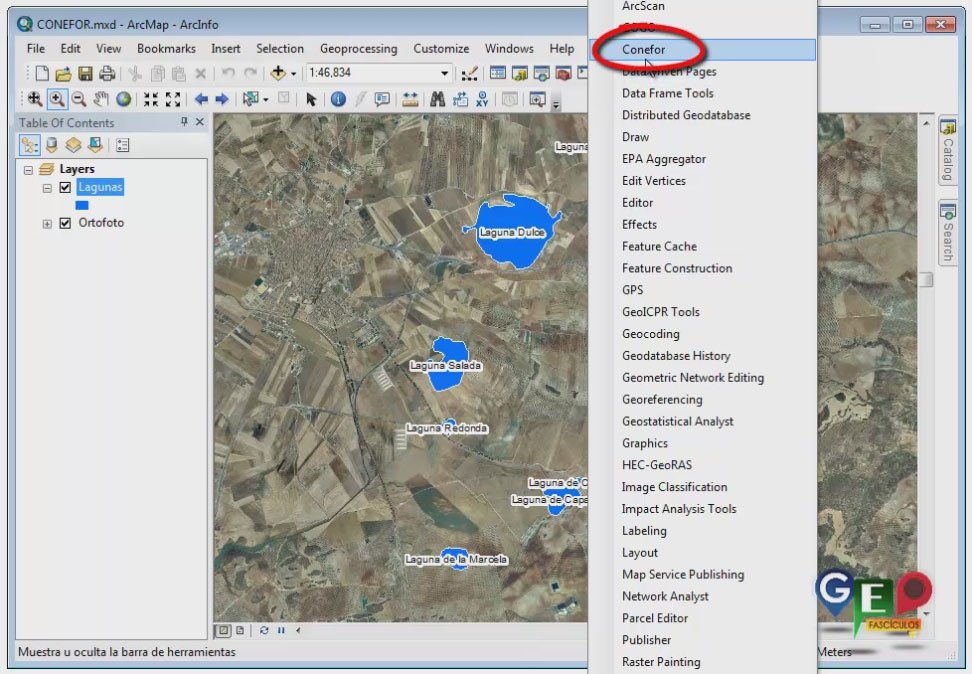Activate the Measure ruler tool
Screen dimensions: 972x674
pos(410,99)
